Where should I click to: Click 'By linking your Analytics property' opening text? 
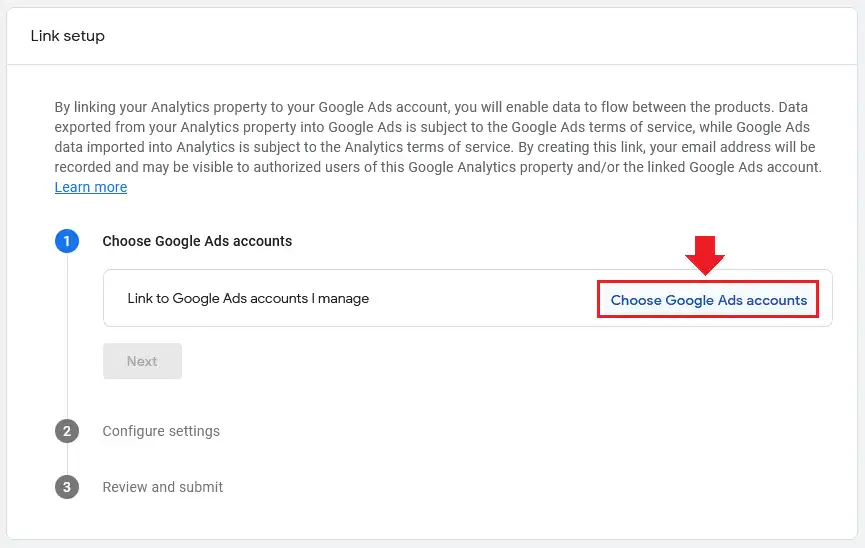pos(165,107)
